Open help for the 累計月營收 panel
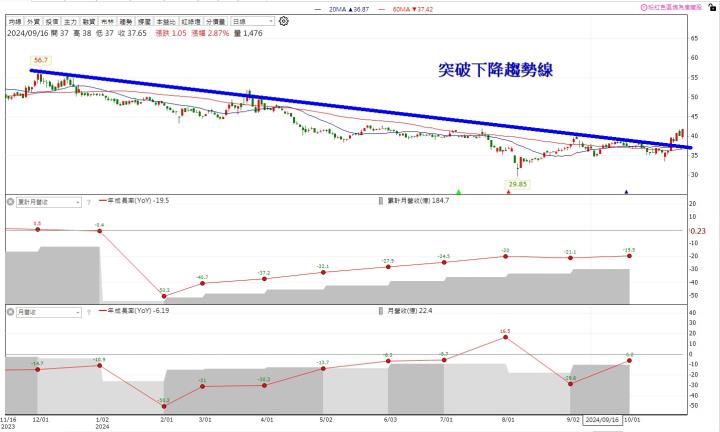 [89, 202]
